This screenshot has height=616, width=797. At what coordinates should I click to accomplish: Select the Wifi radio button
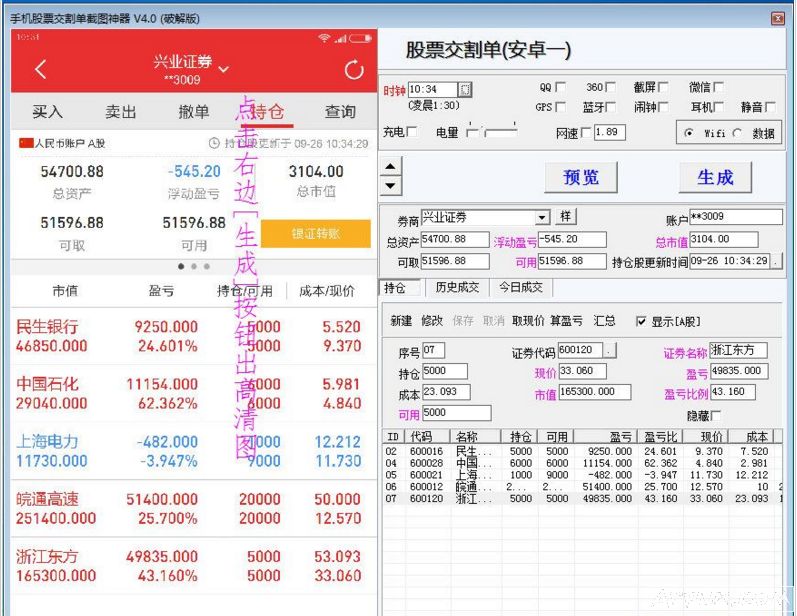[x=689, y=133]
